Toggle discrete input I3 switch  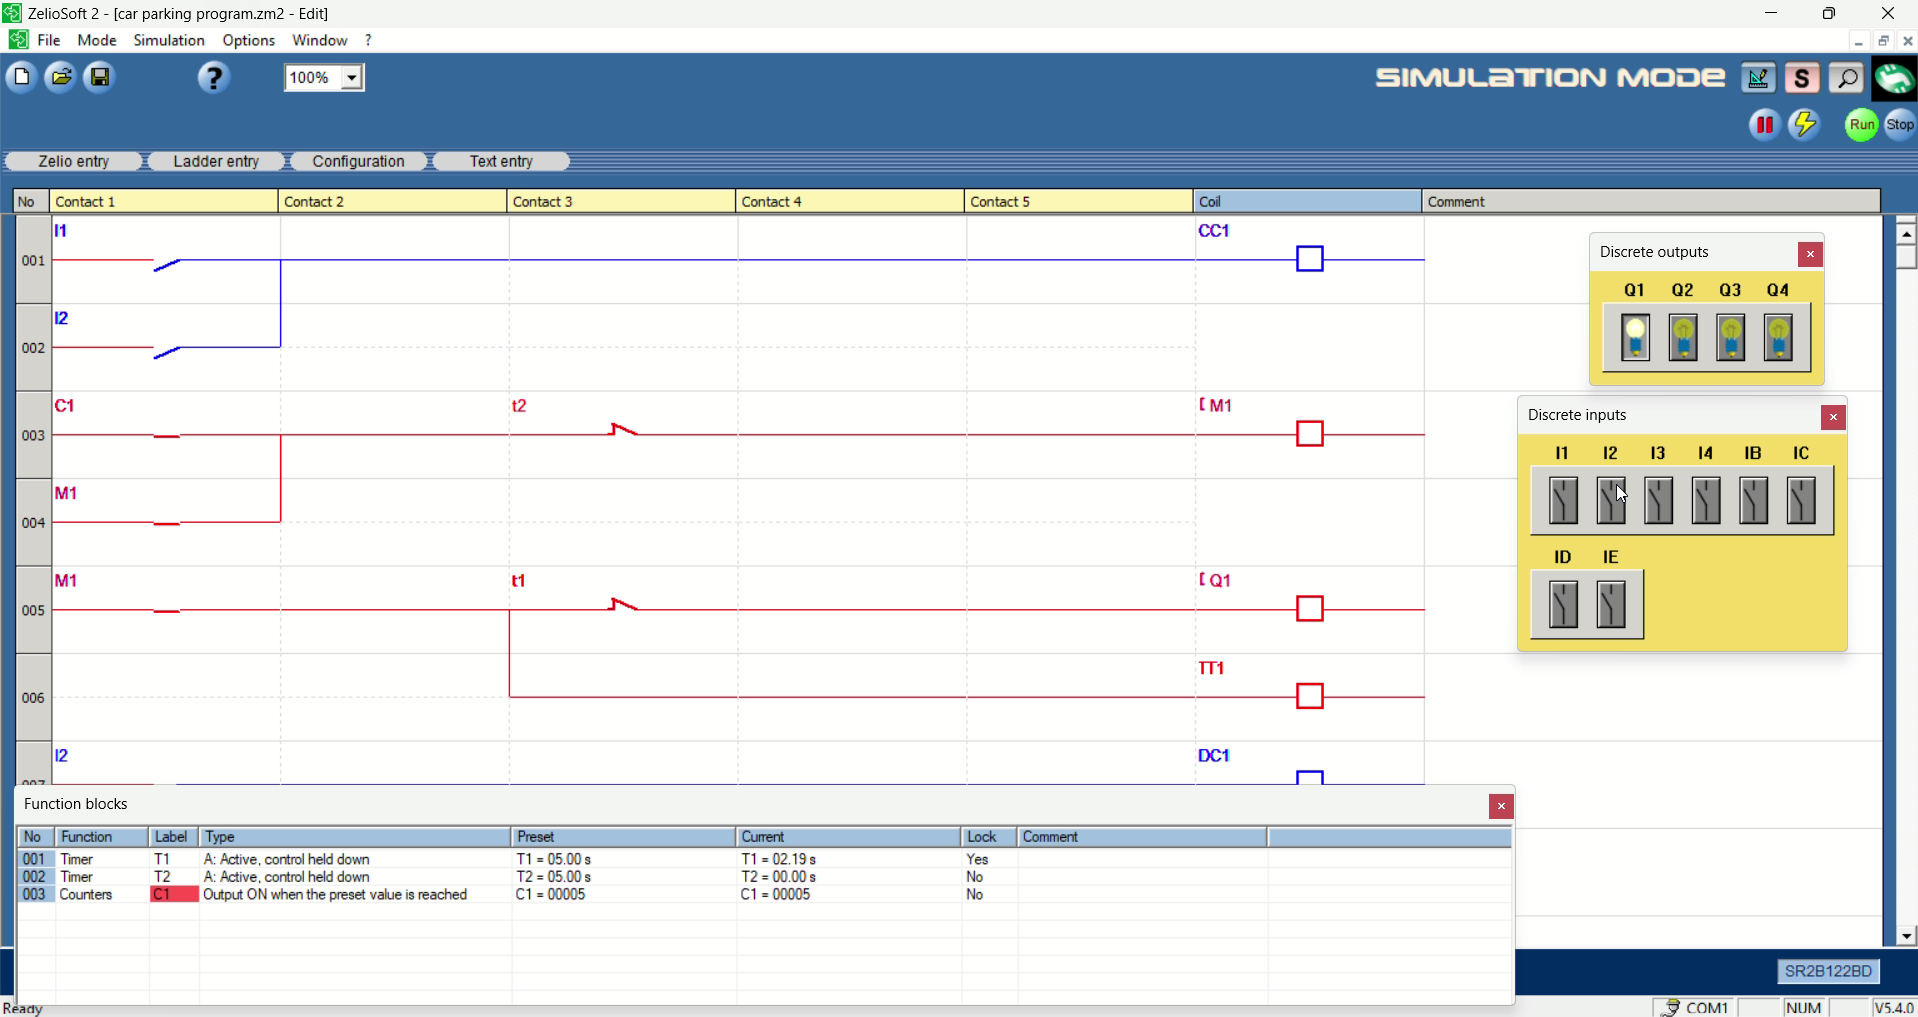coord(1659,500)
